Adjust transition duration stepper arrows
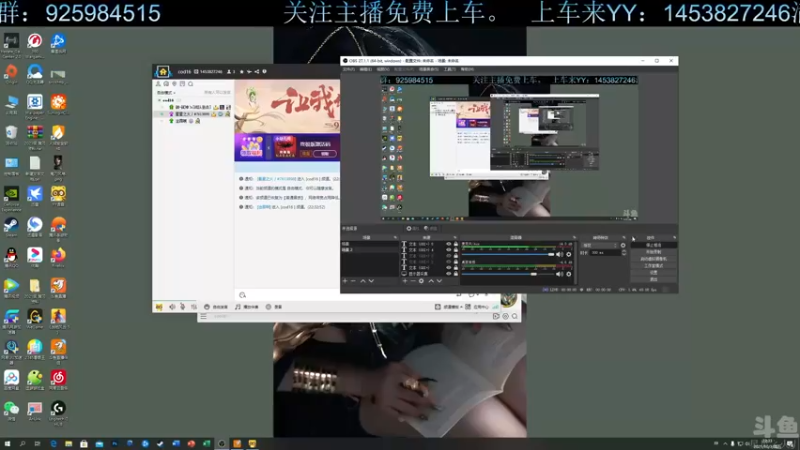This screenshot has width=800, height=450. pos(624,253)
